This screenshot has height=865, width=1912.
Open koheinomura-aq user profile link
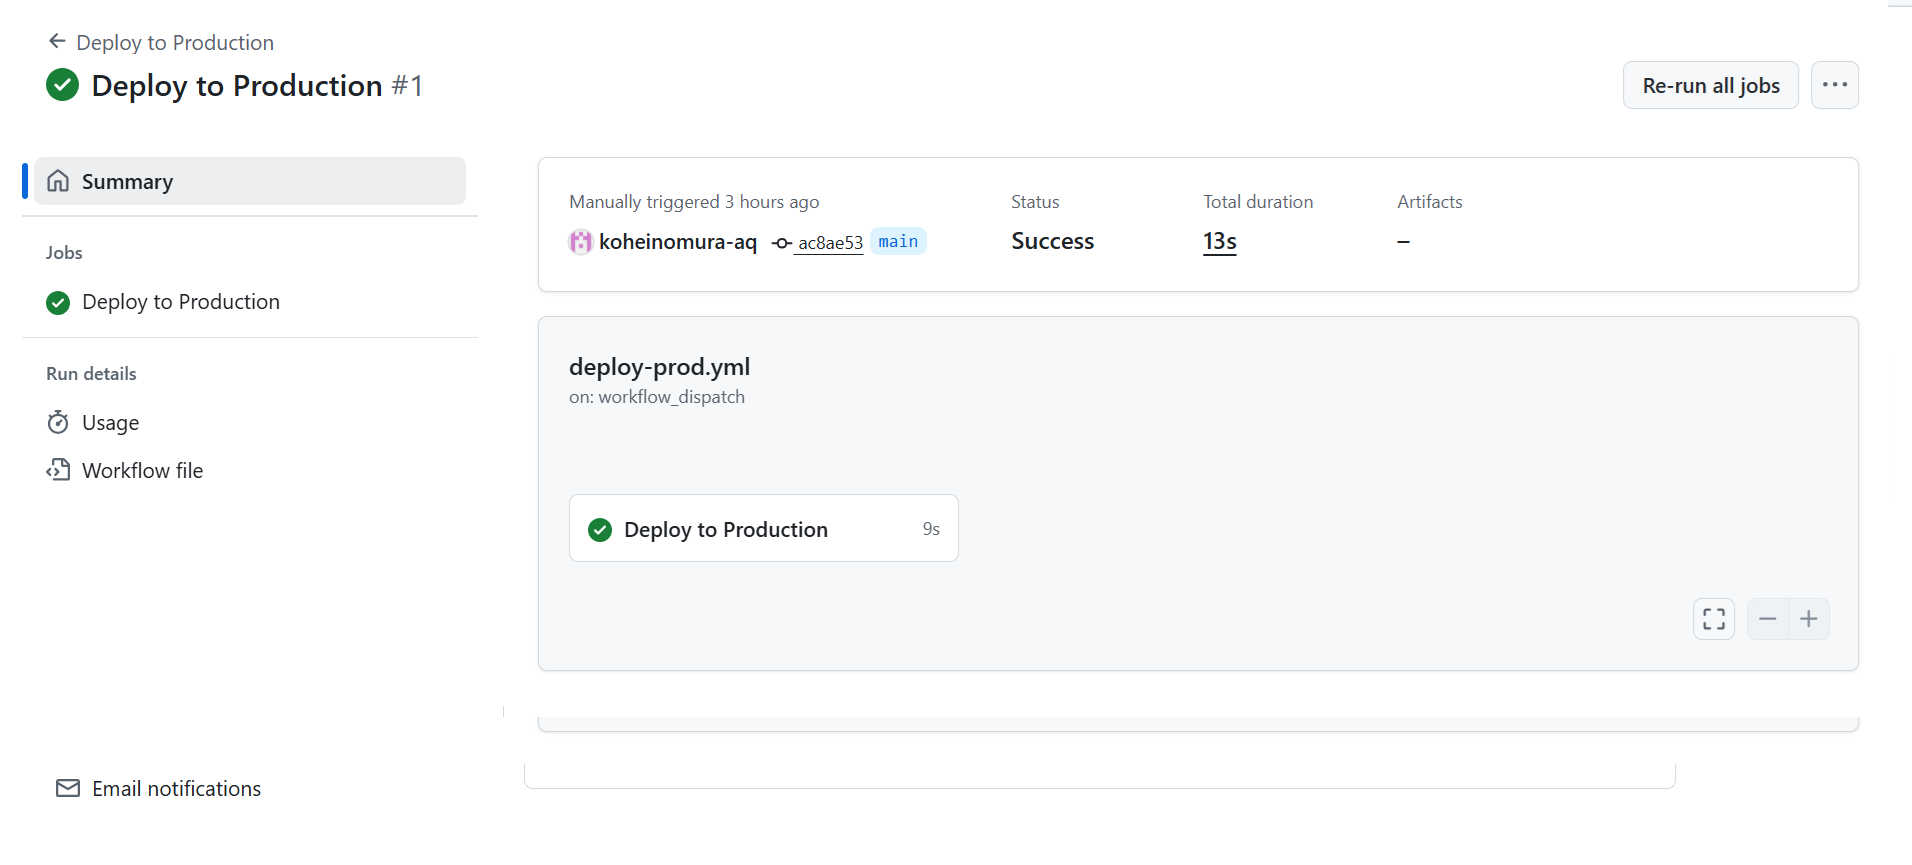click(x=677, y=242)
